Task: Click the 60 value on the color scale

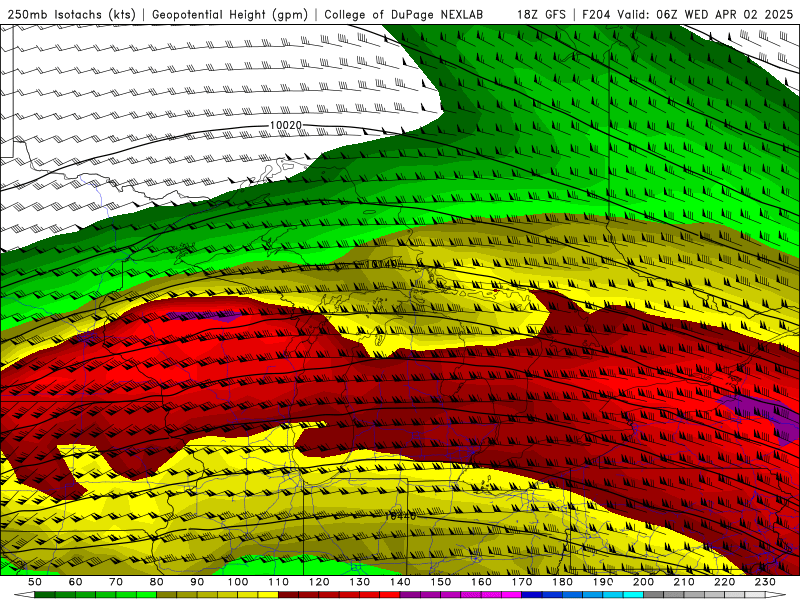Action: pyautogui.click(x=76, y=582)
